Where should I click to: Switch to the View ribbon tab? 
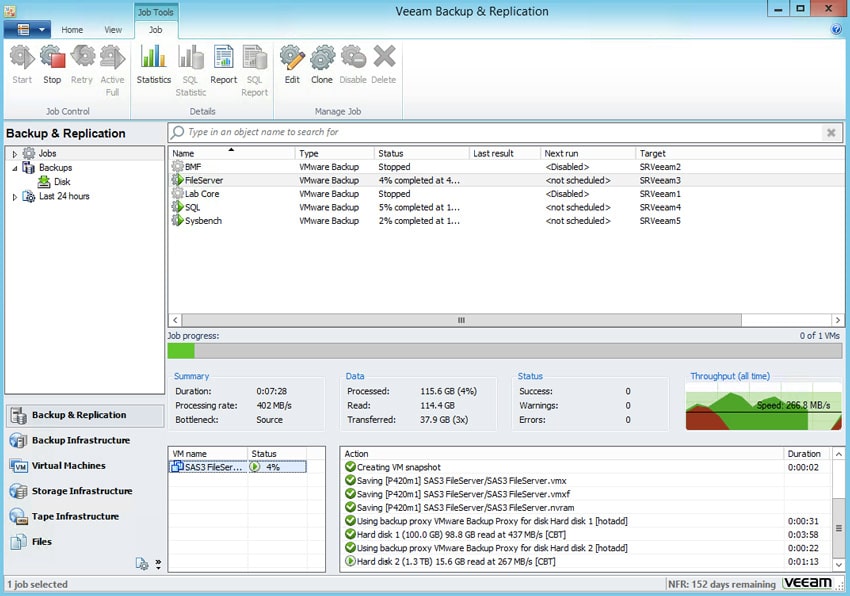[113, 30]
